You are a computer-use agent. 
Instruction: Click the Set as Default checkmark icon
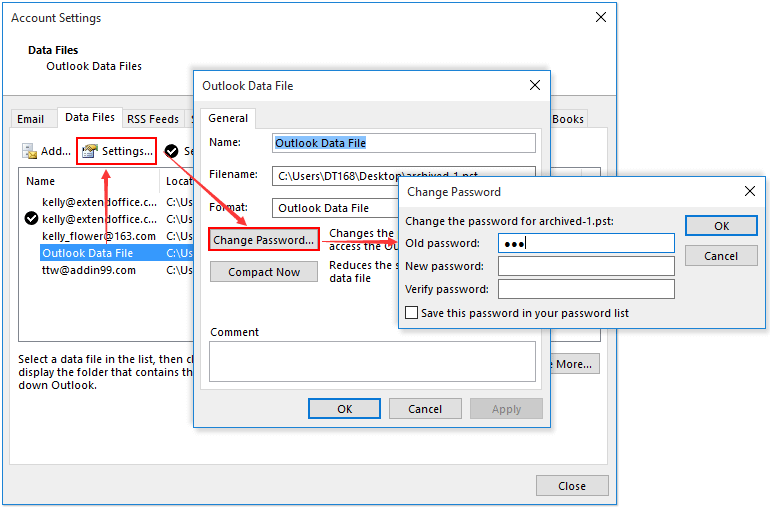pos(171,151)
